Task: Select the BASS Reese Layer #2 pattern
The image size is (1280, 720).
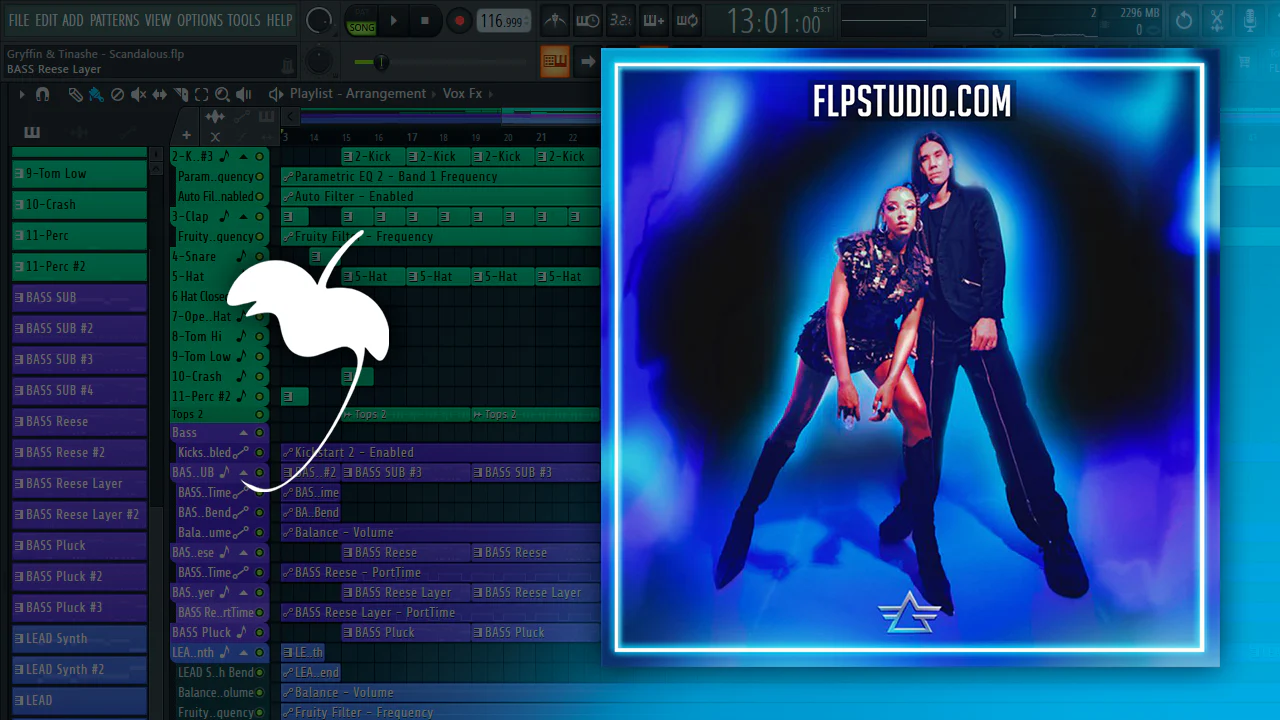Action: click(x=79, y=515)
